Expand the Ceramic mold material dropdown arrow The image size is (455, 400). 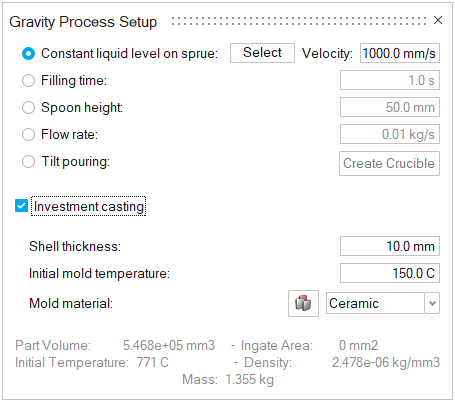pyautogui.click(x=432, y=303)
